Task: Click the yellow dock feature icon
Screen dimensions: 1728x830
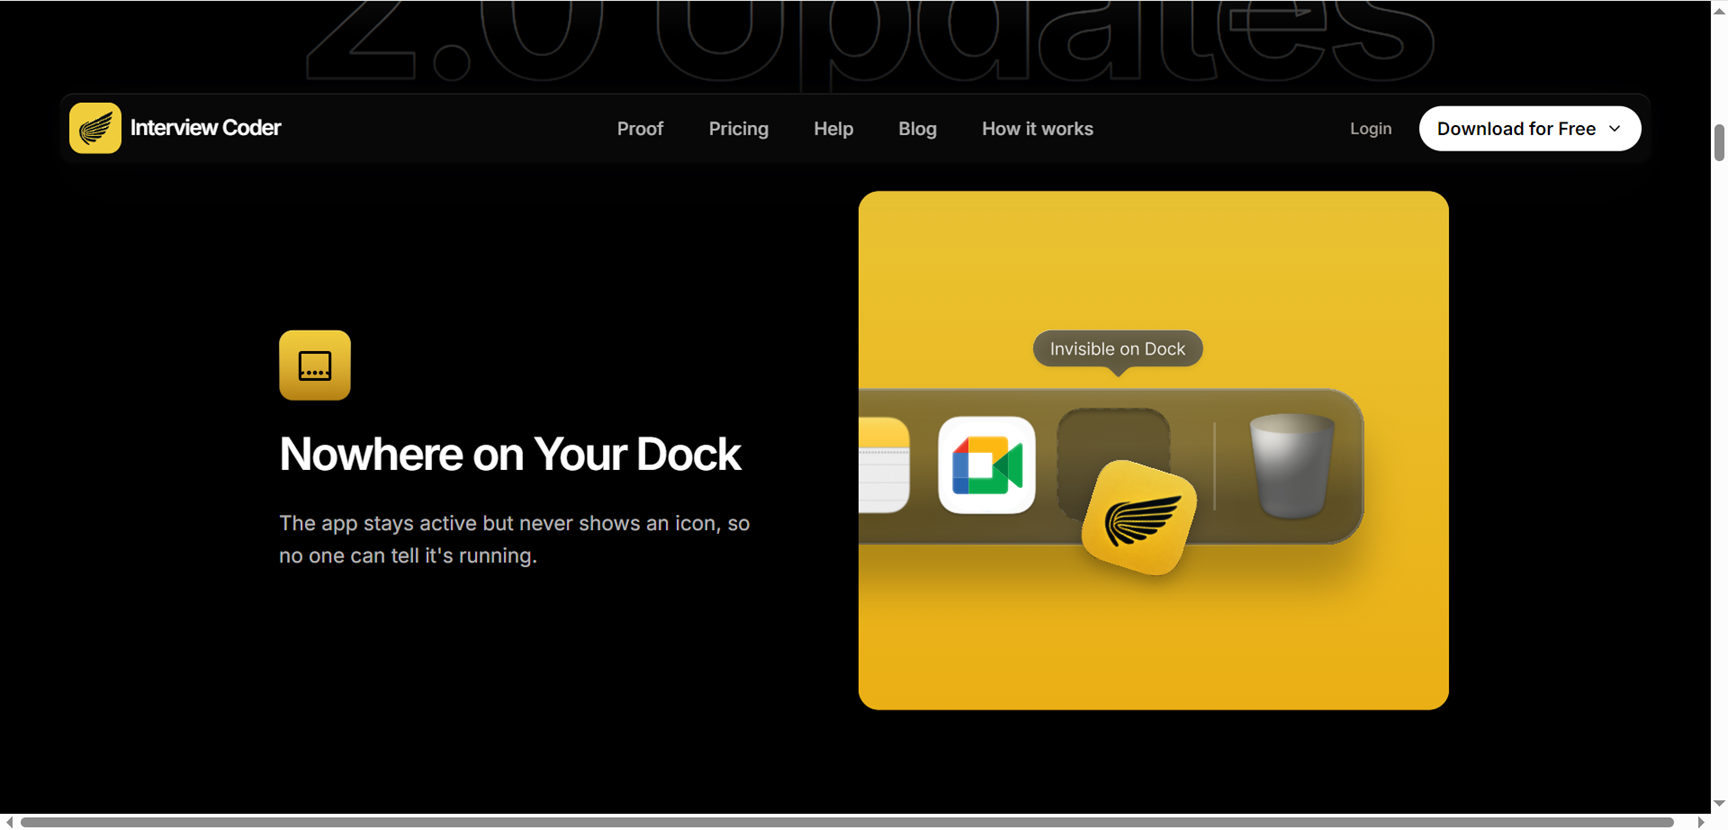Action: point(315,365)
